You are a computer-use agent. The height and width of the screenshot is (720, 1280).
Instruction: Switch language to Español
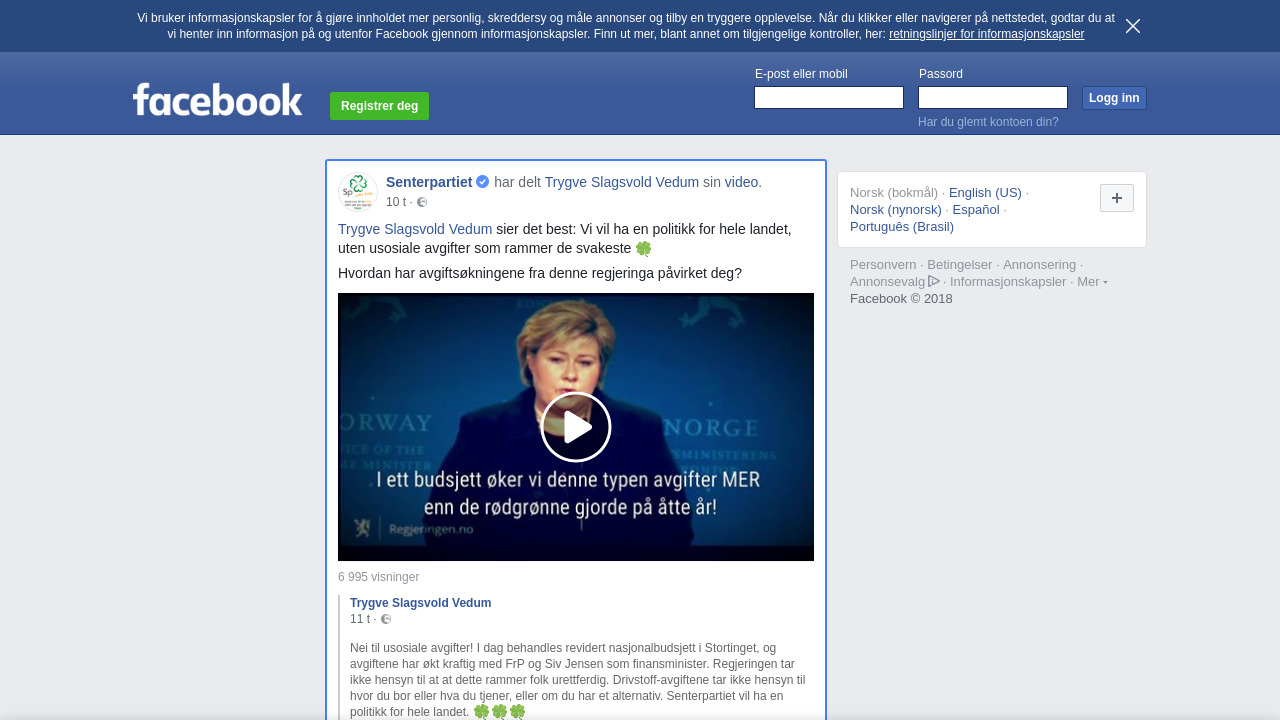(x=976, y=210)
